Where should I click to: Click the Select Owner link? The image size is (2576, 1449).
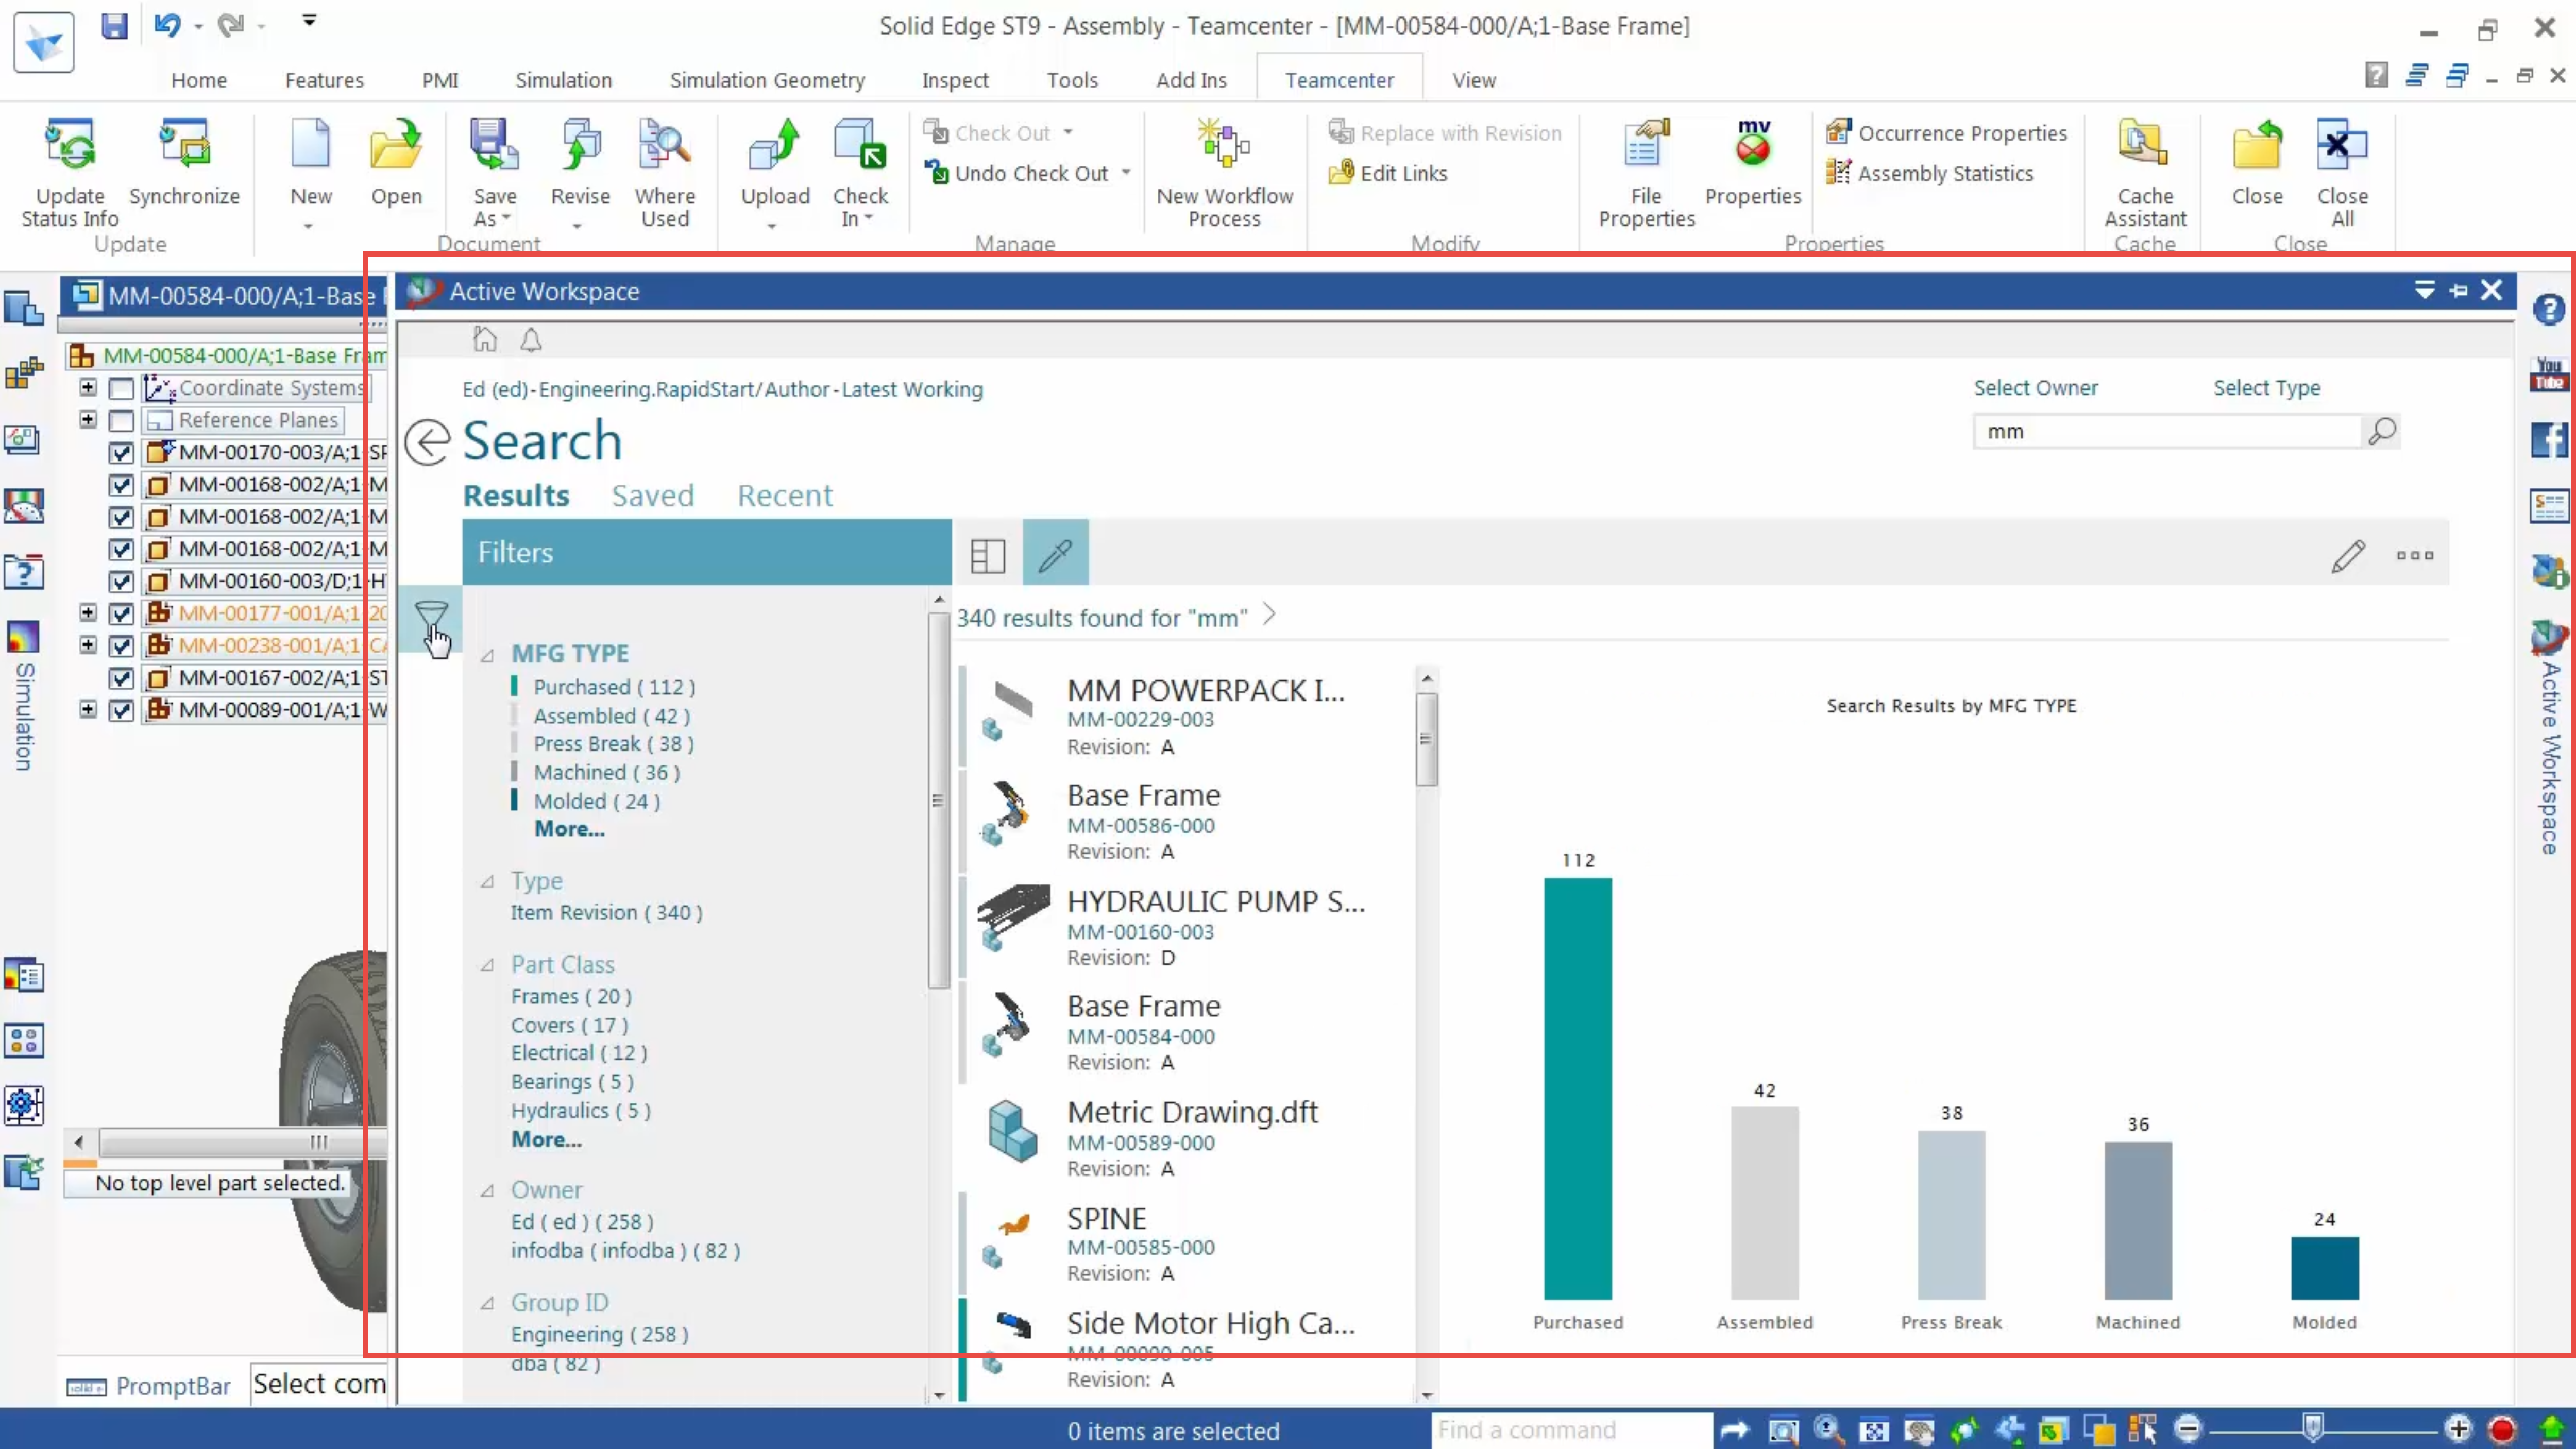(x=2035, y=388)
